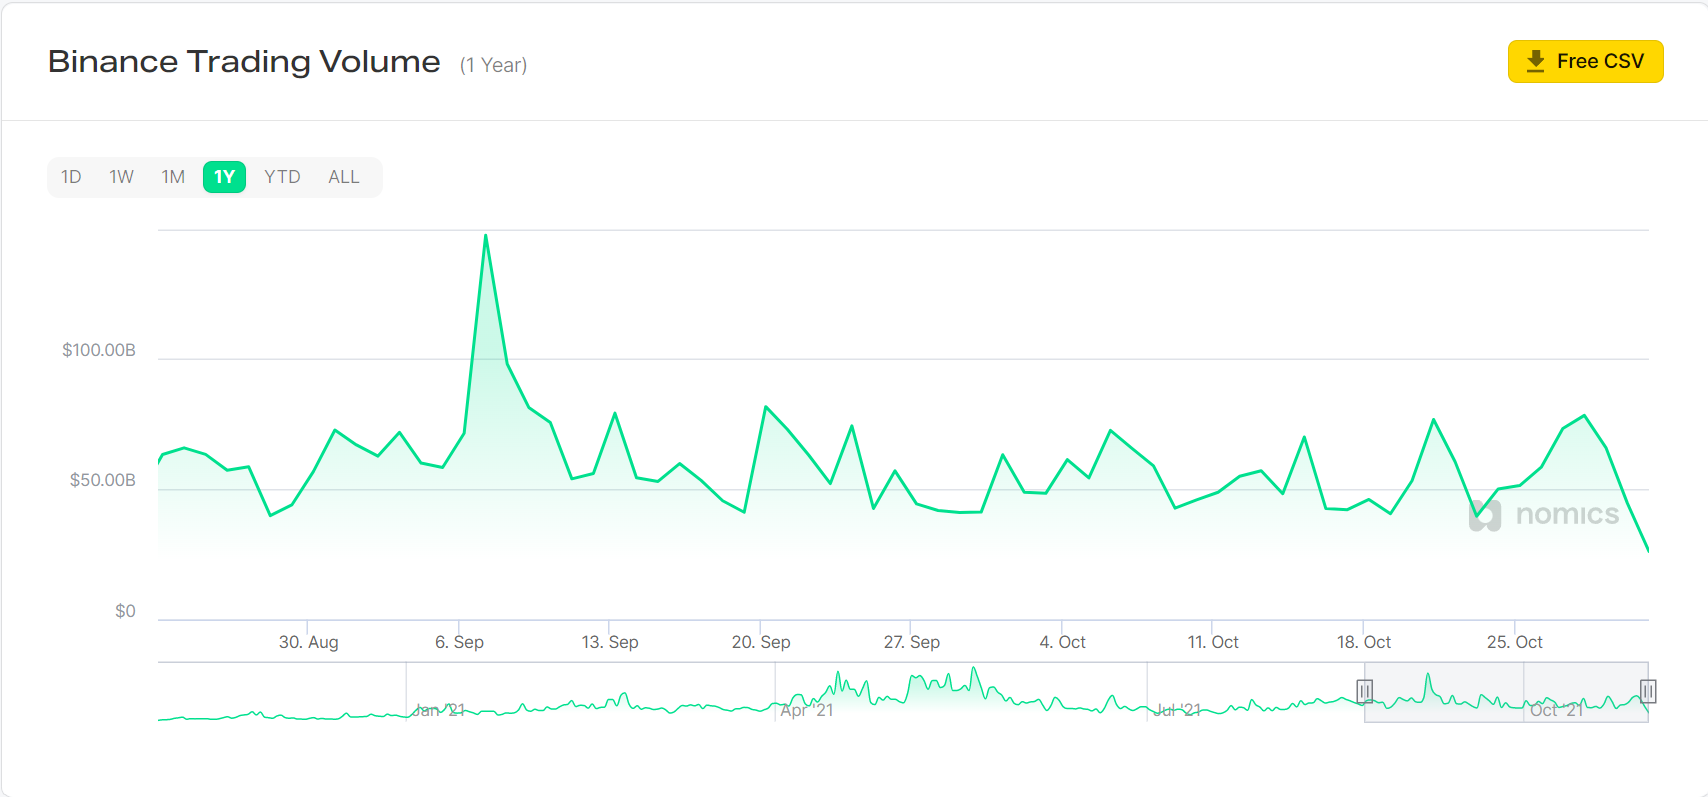Screen dimensions: 1708x797
Task: Click the tall volume peak after 6. Sep
Action: [x=486, y=237]
